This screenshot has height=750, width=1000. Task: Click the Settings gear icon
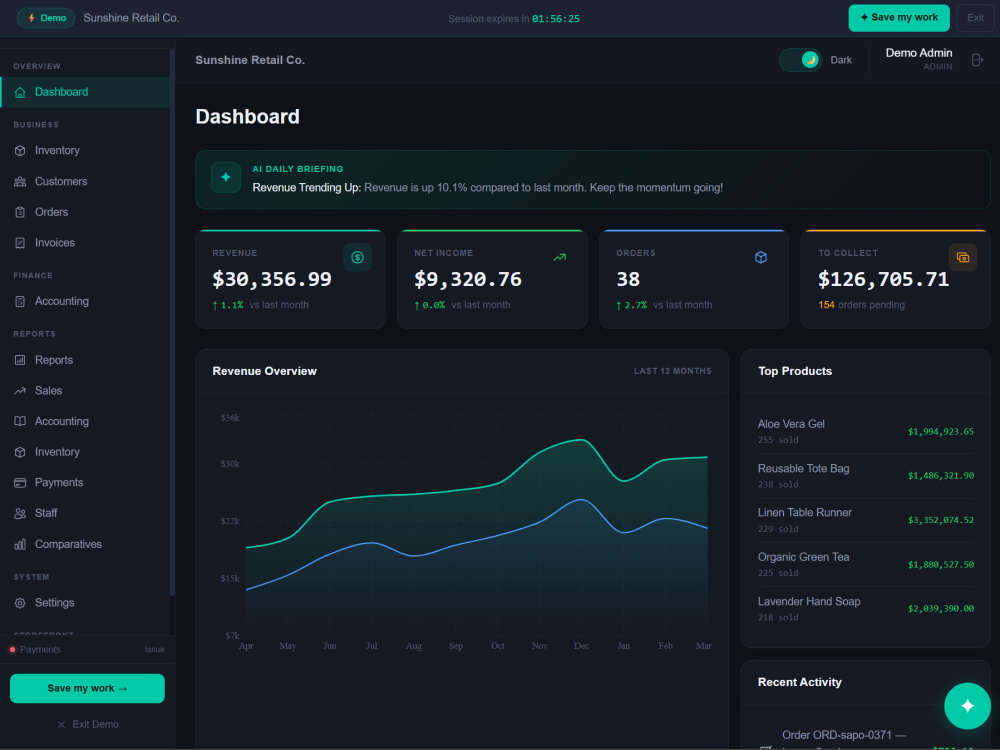[20, 603]
